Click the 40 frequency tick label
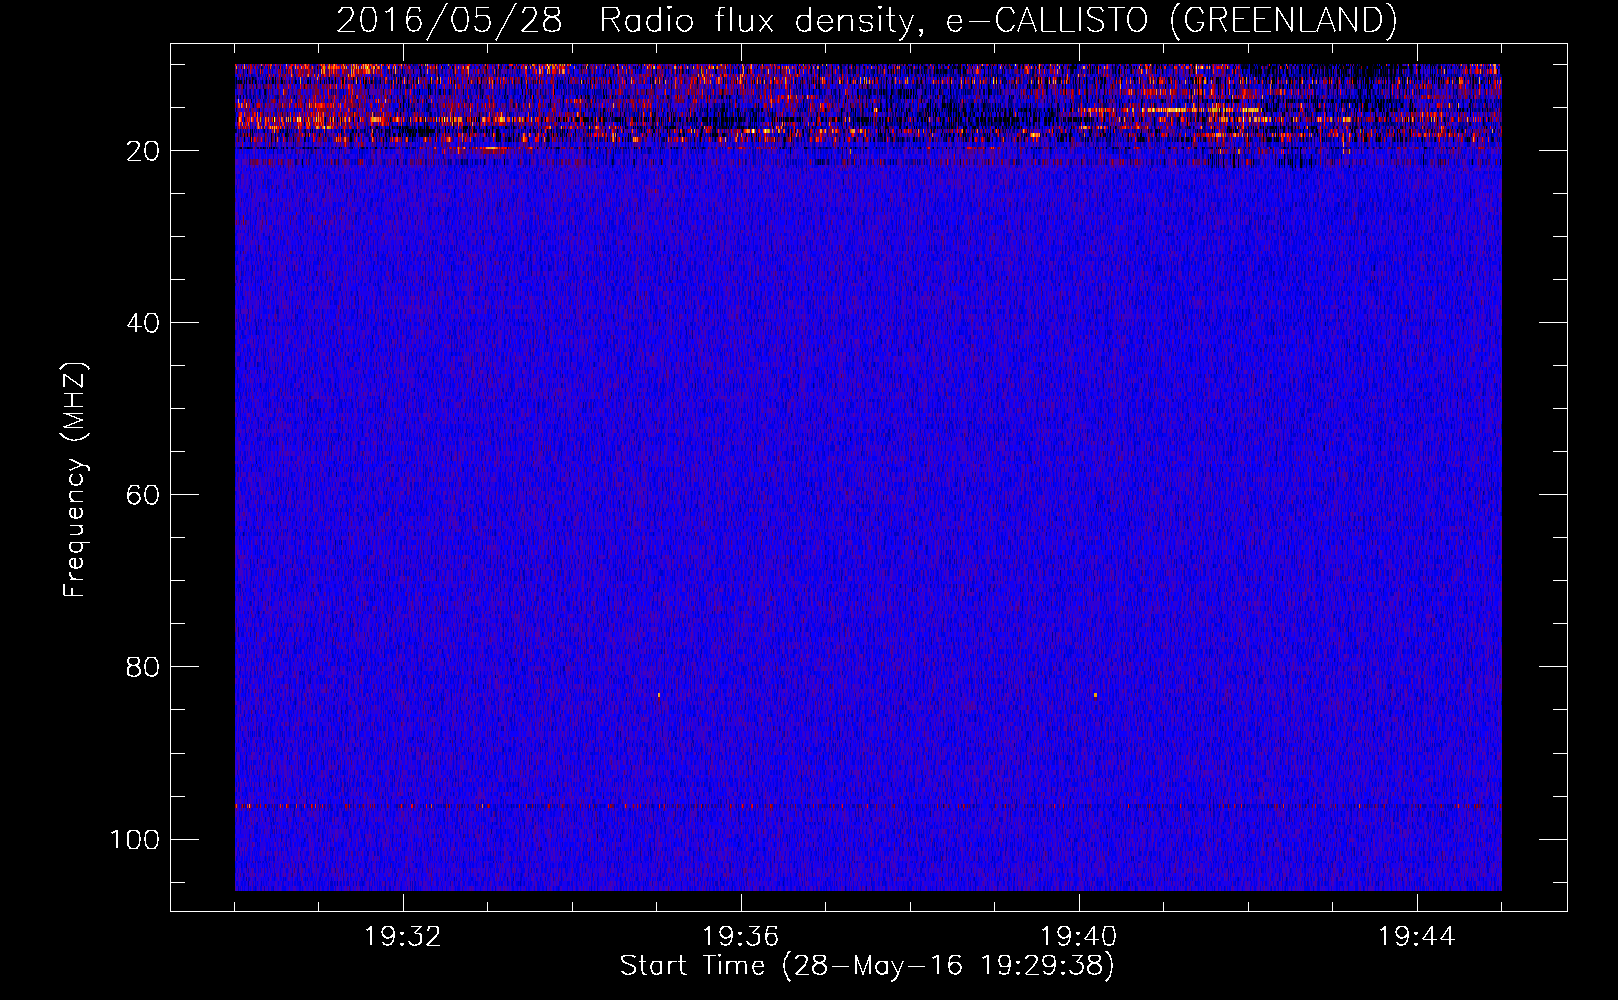Screen dimensions: 1618x1000 pos(144,323)
